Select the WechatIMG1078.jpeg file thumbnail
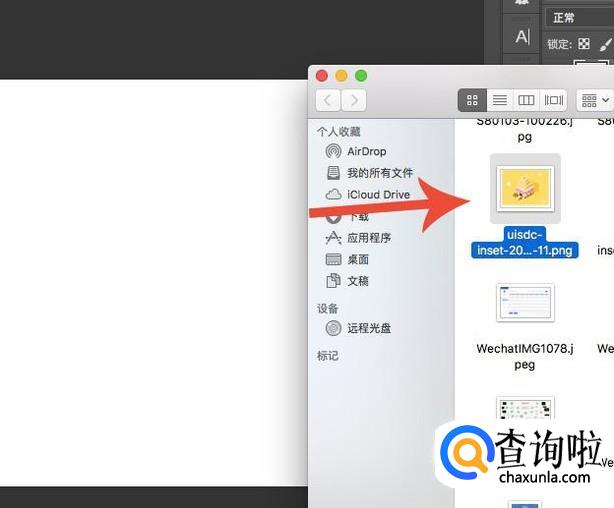 click(525, 303)
